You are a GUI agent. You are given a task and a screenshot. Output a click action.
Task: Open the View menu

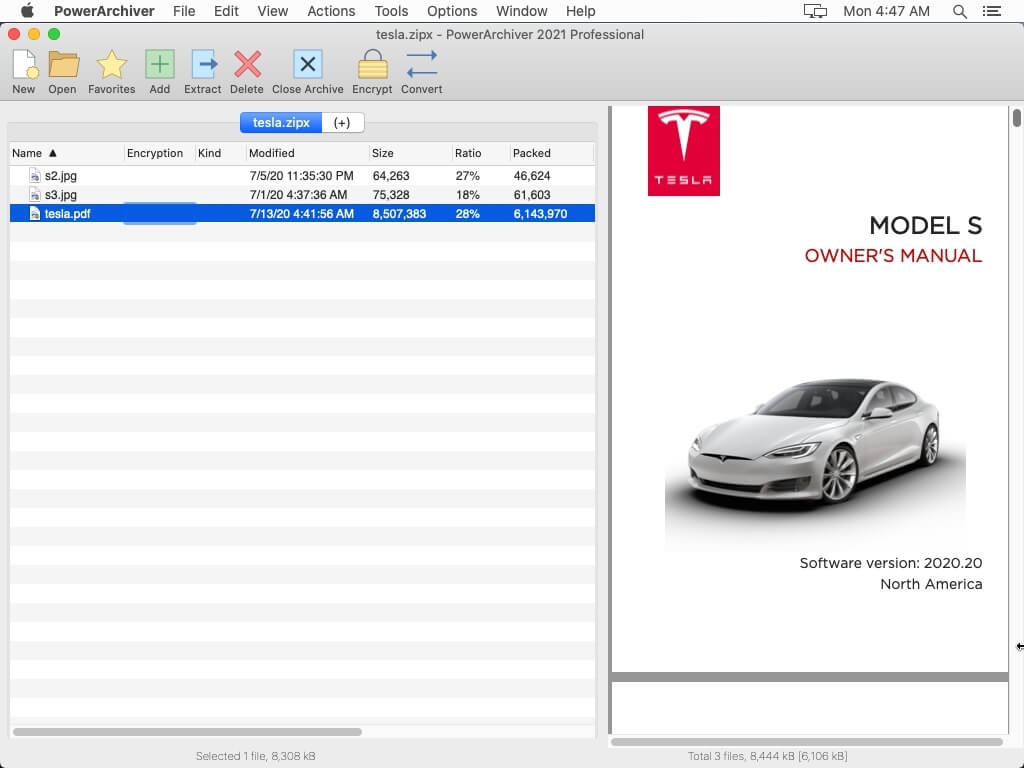[x=272, y=11]
